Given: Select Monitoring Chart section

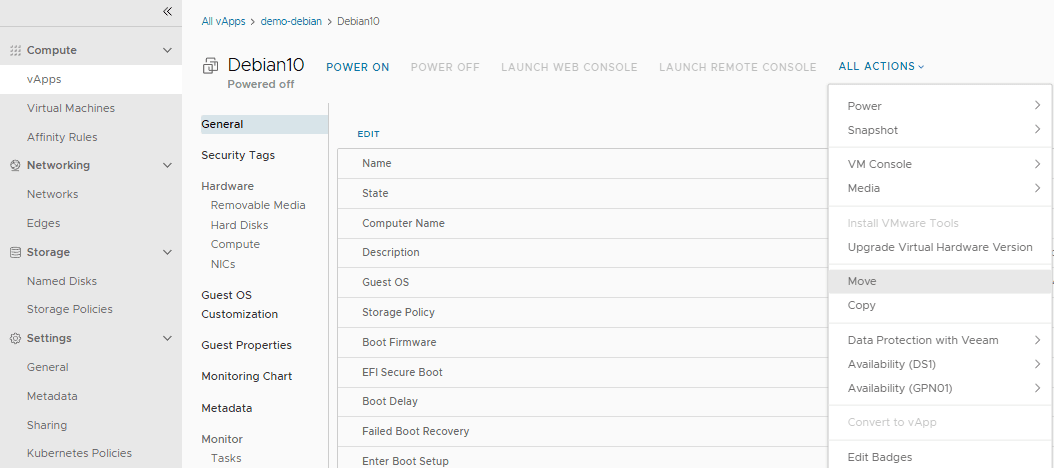Looking at the screenshot, I should click(247, 377).
